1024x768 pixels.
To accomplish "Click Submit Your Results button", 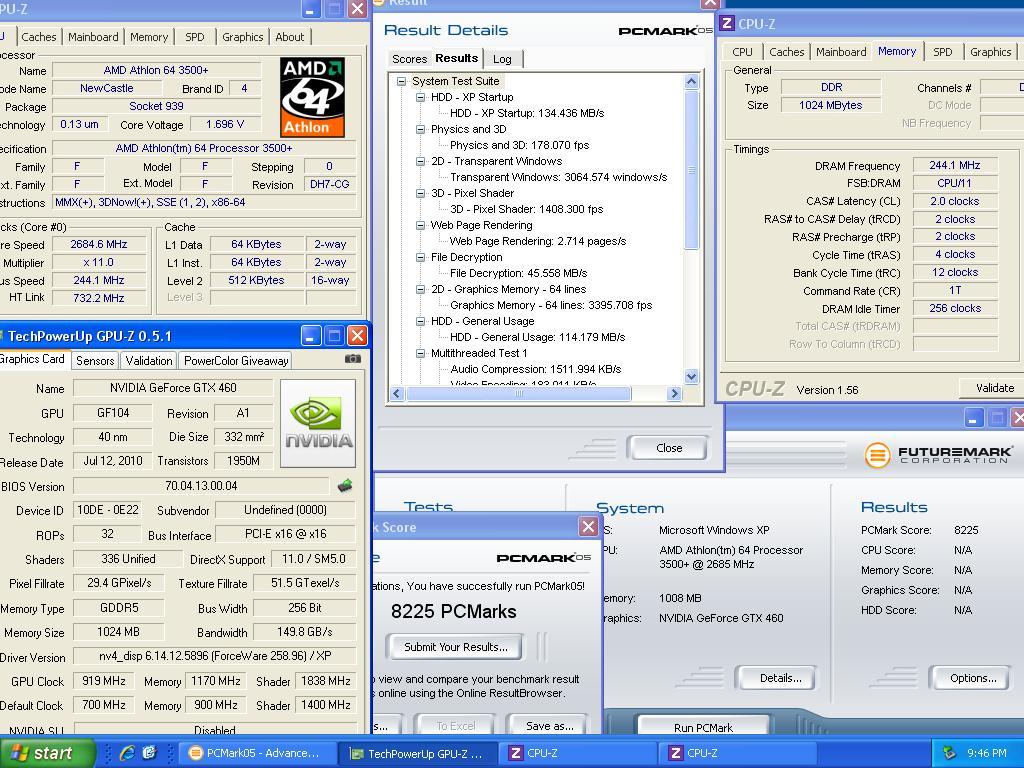I will coord(455,647).
